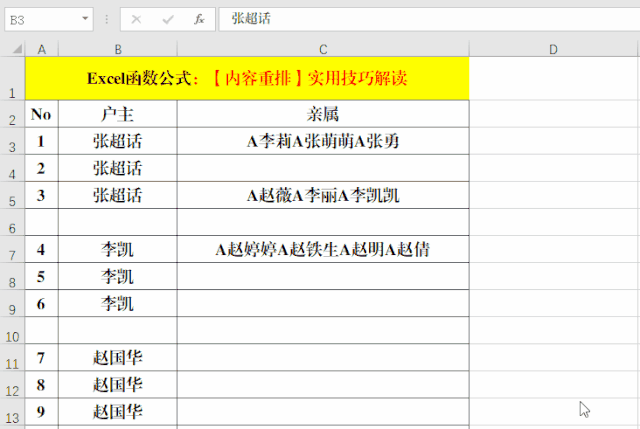640x429 pixels.
Task: Select cell B8 containing 李凯
Action: 118,276
